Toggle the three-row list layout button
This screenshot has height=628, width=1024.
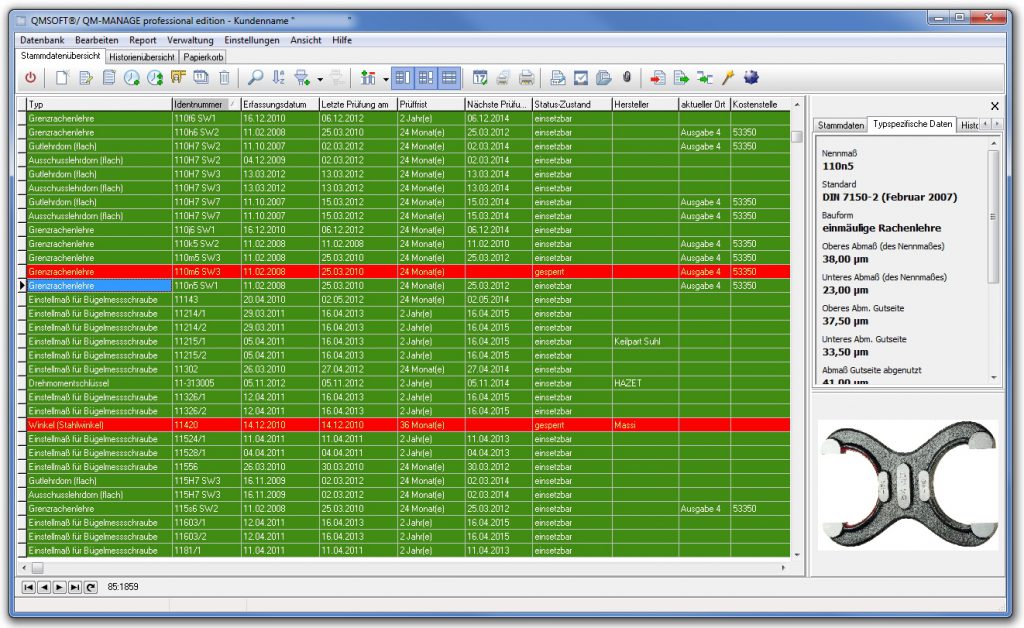click(449, 77)
